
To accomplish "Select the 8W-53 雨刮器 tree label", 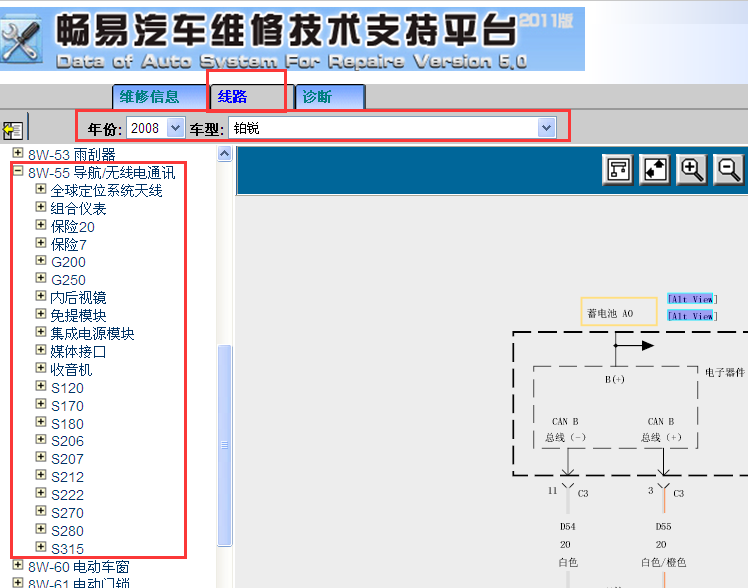I will click(72, 155).
